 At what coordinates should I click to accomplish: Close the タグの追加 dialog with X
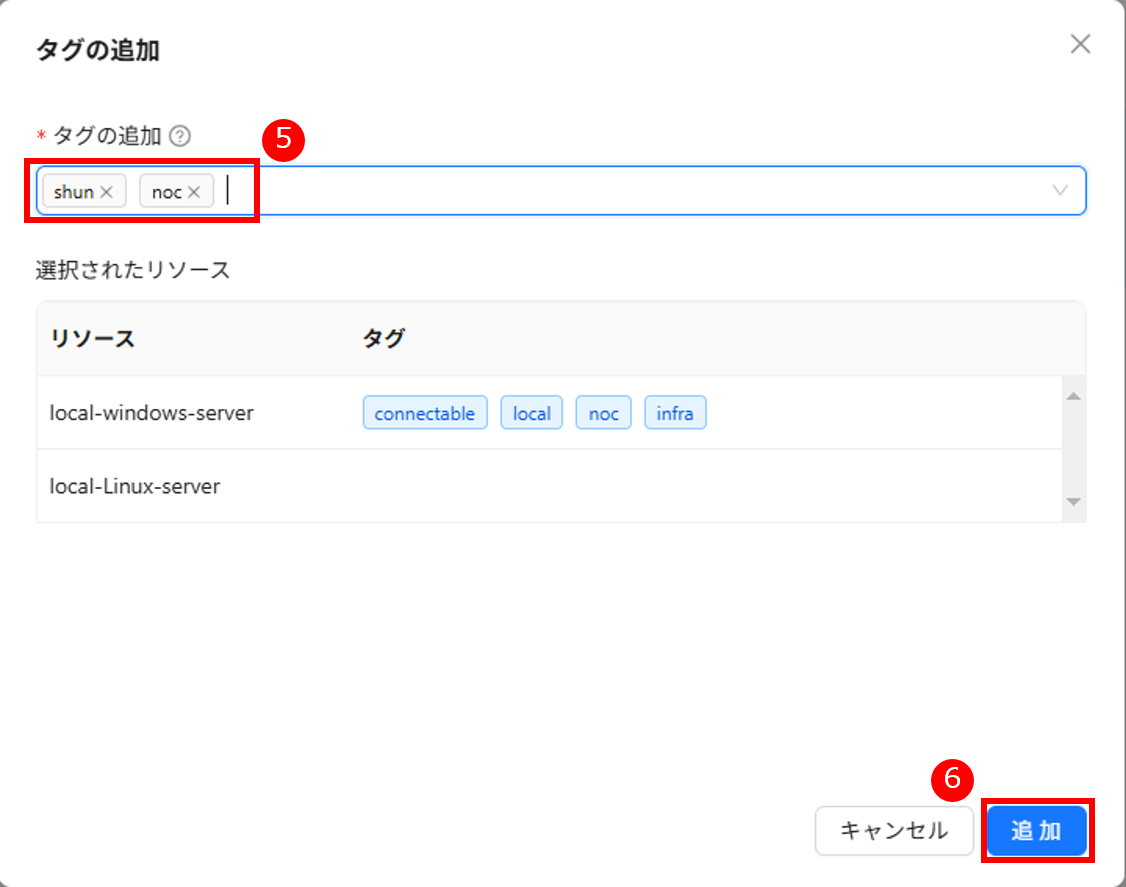(1080, 44)
